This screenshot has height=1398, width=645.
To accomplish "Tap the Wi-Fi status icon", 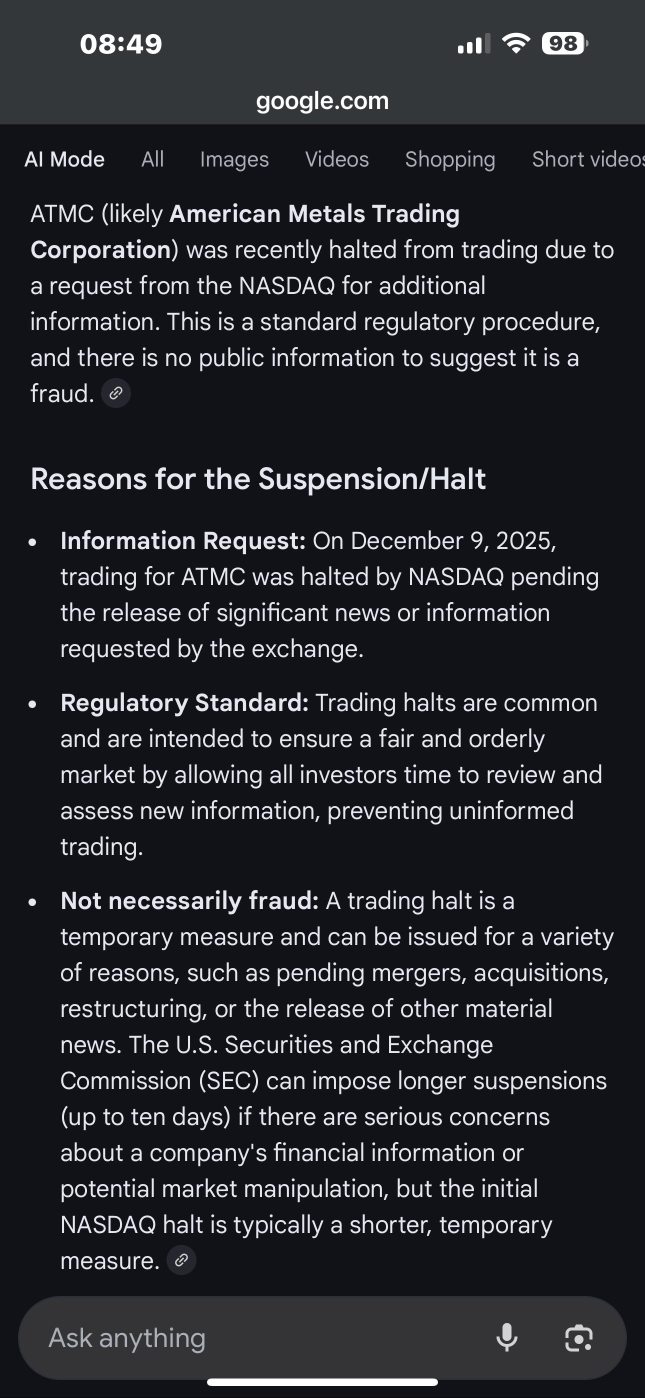I will [x=516, y=44].
